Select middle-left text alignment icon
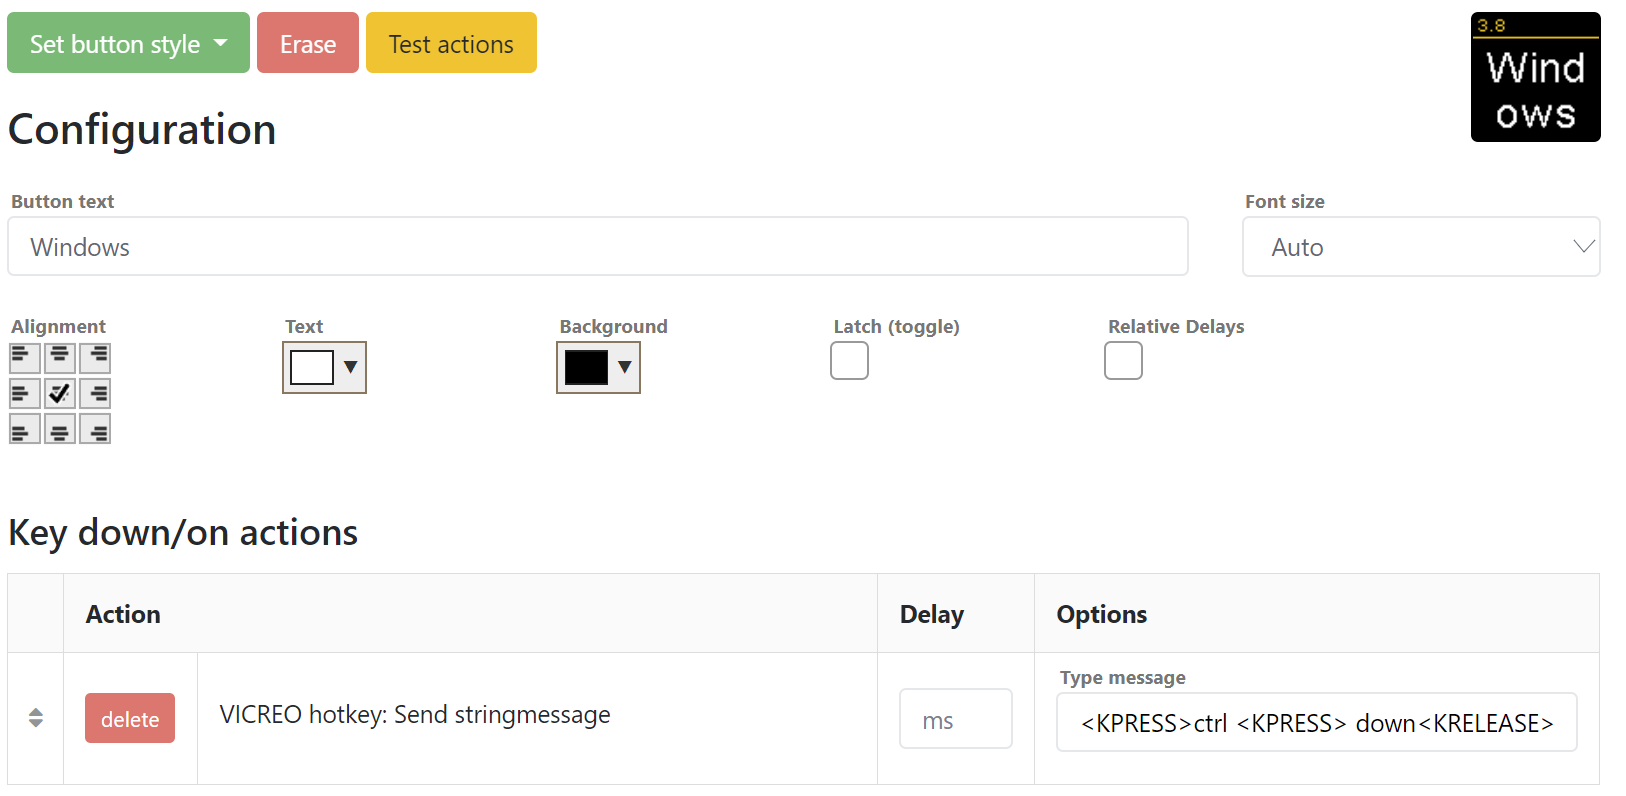This screenshot has height=796, width=1626. tap(25, 393)
